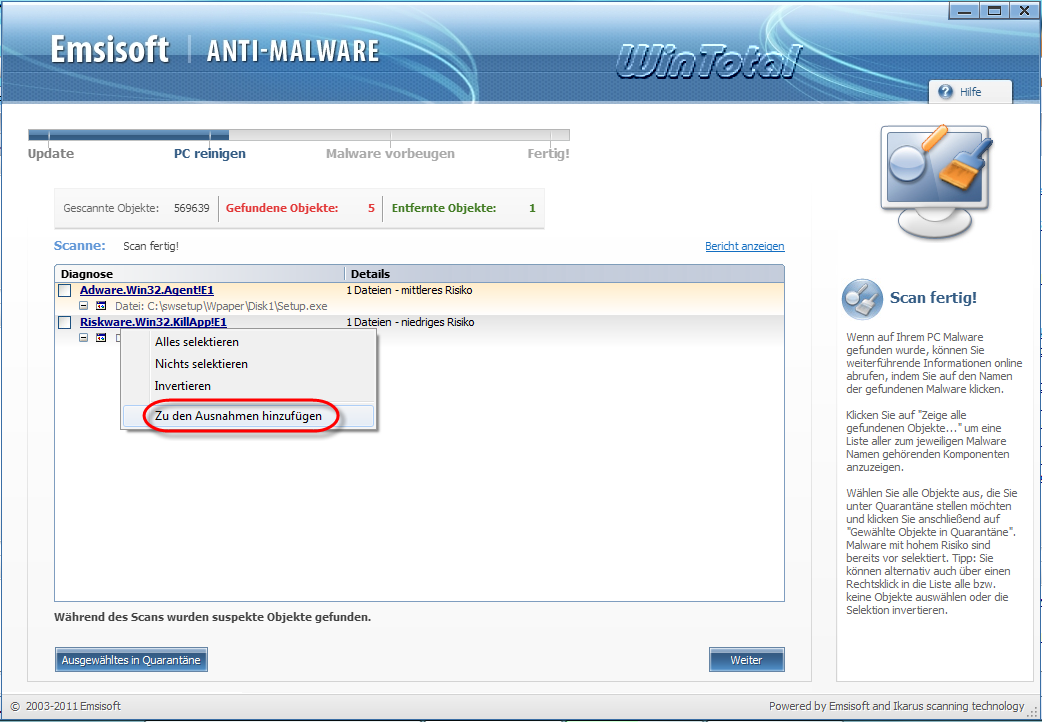Collapse the Adware.Win32.Agent!E1 file entry
The image size is (1042, 722).
pyautogui.click(x=83, y=306)
